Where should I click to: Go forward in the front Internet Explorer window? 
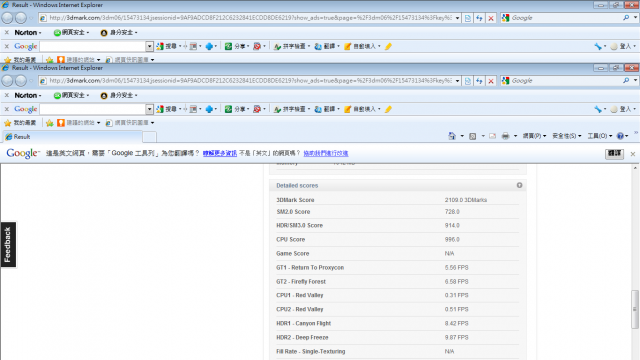click(21, 81)
